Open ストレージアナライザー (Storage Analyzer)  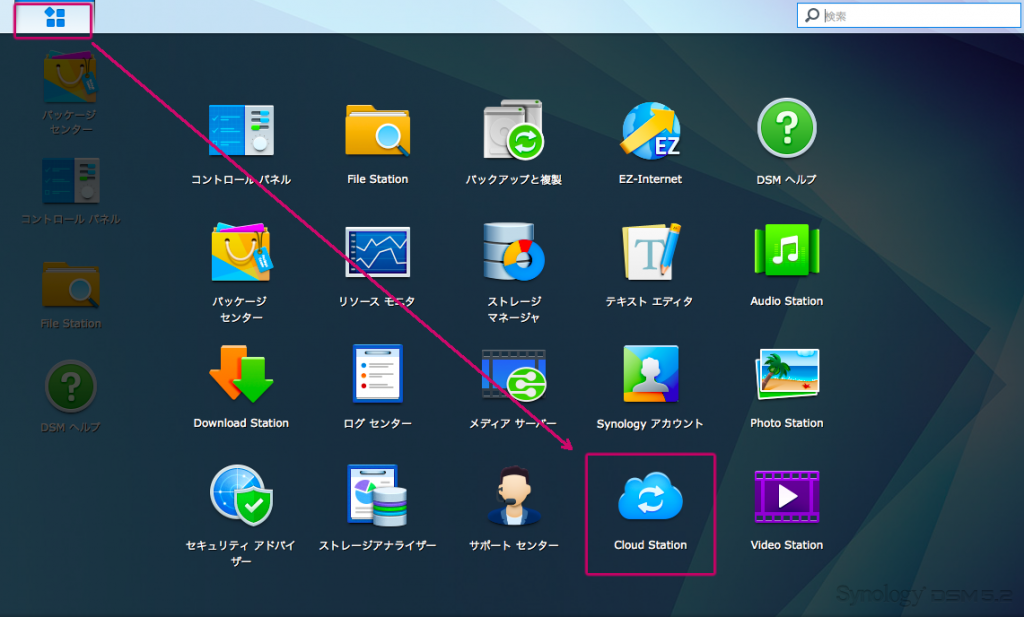pos(377,497)
